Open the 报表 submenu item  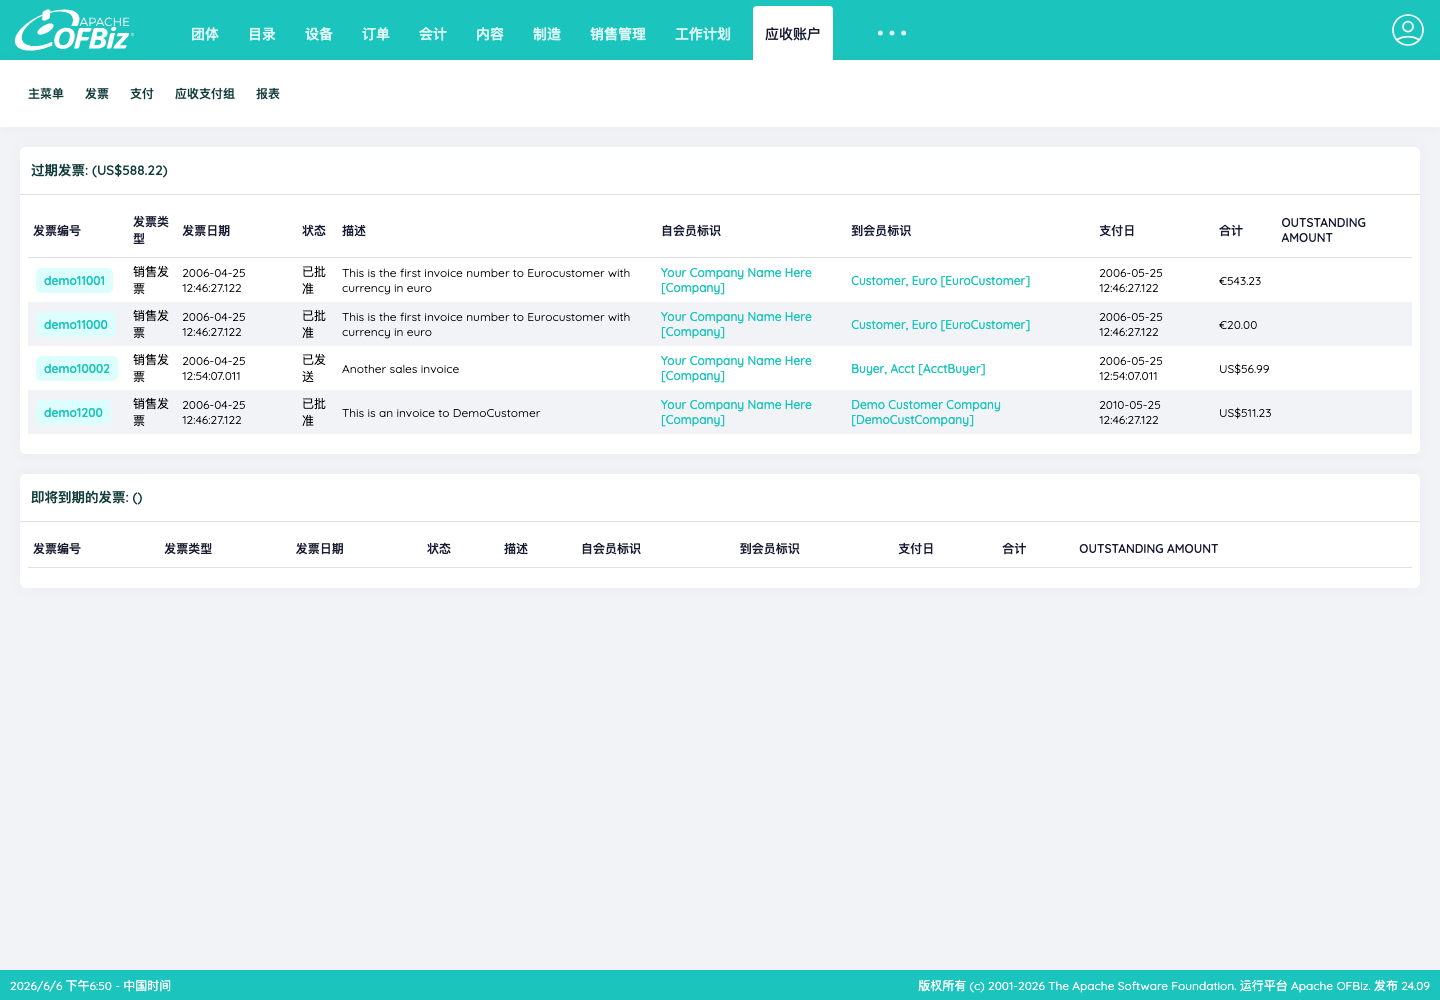point(268,94)
